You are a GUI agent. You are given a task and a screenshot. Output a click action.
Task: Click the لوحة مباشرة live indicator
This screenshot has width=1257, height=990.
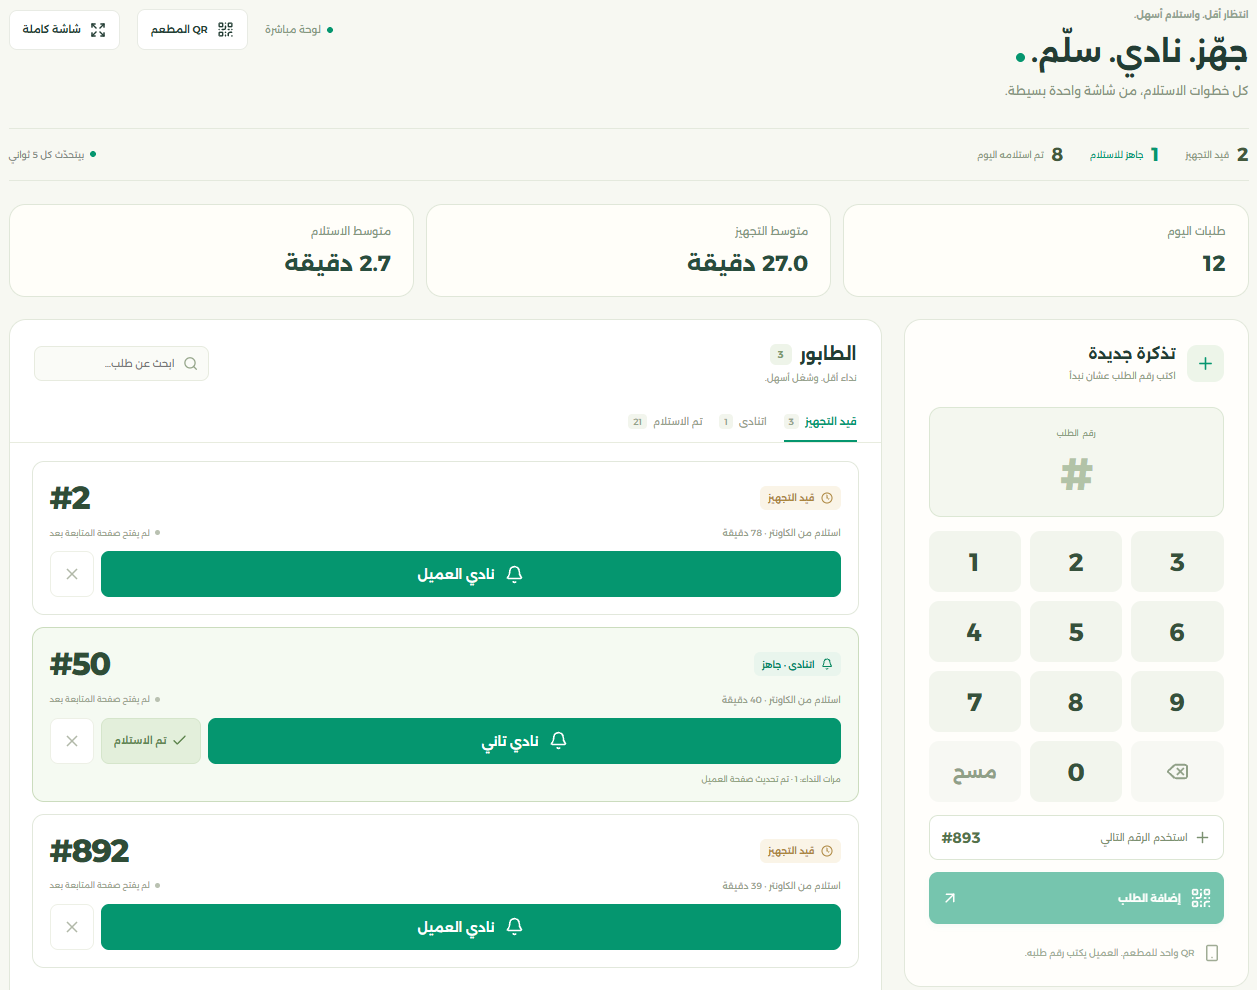pyautogui.click(x=299, y=30)
